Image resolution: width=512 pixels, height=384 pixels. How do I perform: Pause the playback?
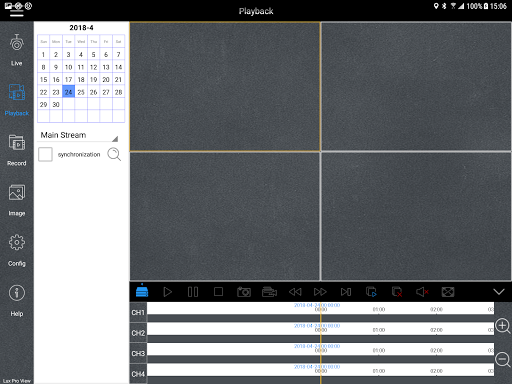pos(193,292)
